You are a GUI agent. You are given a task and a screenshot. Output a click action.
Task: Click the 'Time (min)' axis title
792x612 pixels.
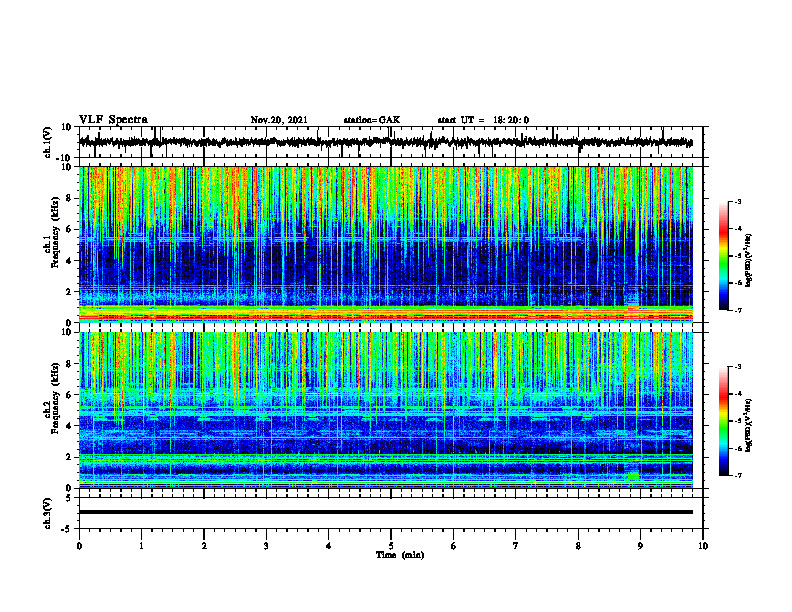(x=400, y=555)
